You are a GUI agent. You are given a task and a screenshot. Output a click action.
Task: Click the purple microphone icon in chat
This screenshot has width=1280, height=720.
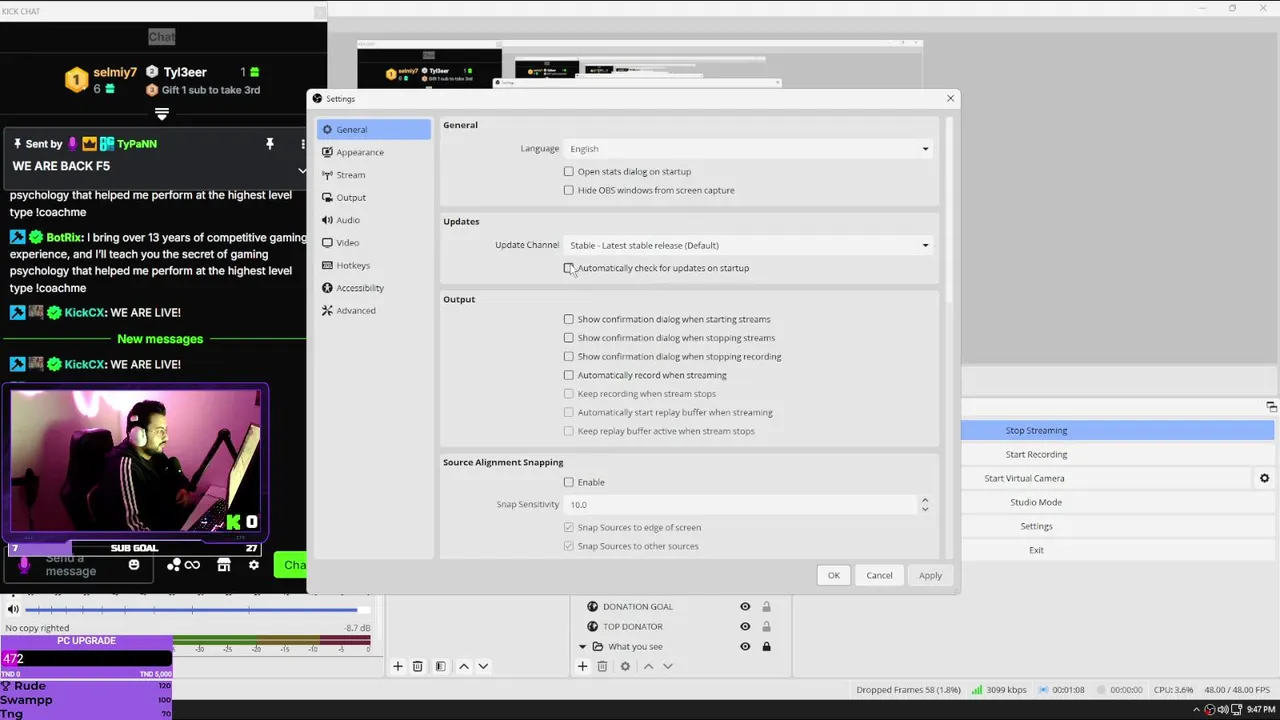(x=25, y=565)
